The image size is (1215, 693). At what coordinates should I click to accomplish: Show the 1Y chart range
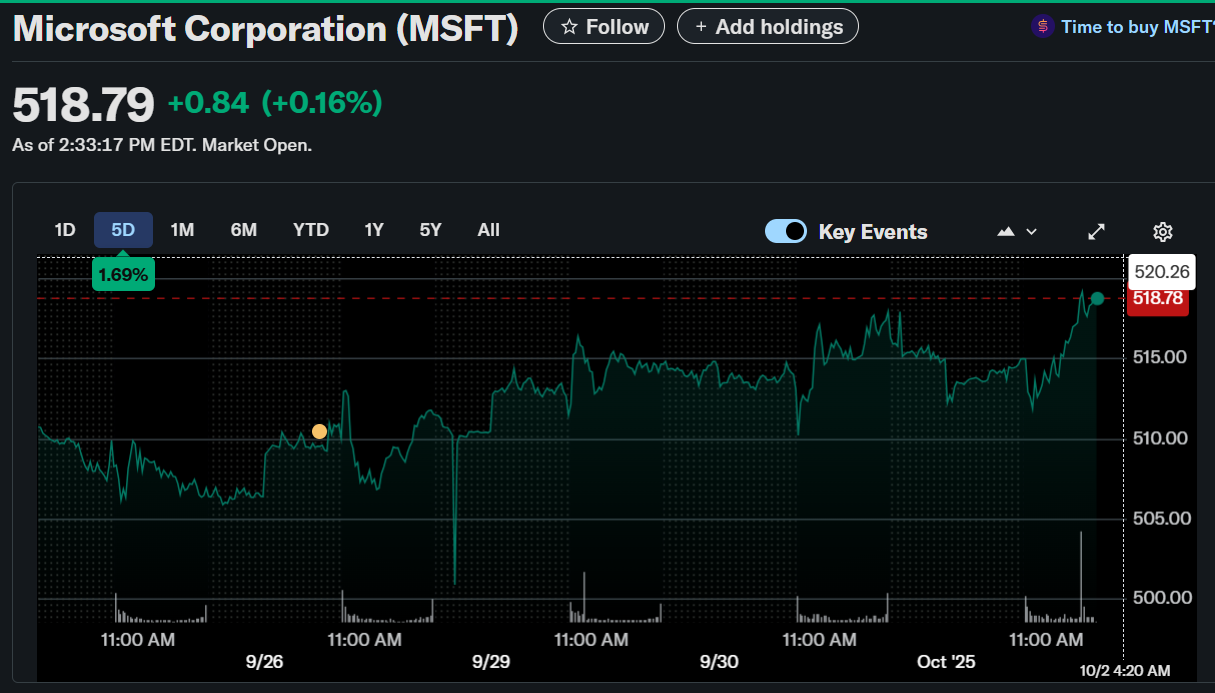pyautogui.click(x=374, y=230)
